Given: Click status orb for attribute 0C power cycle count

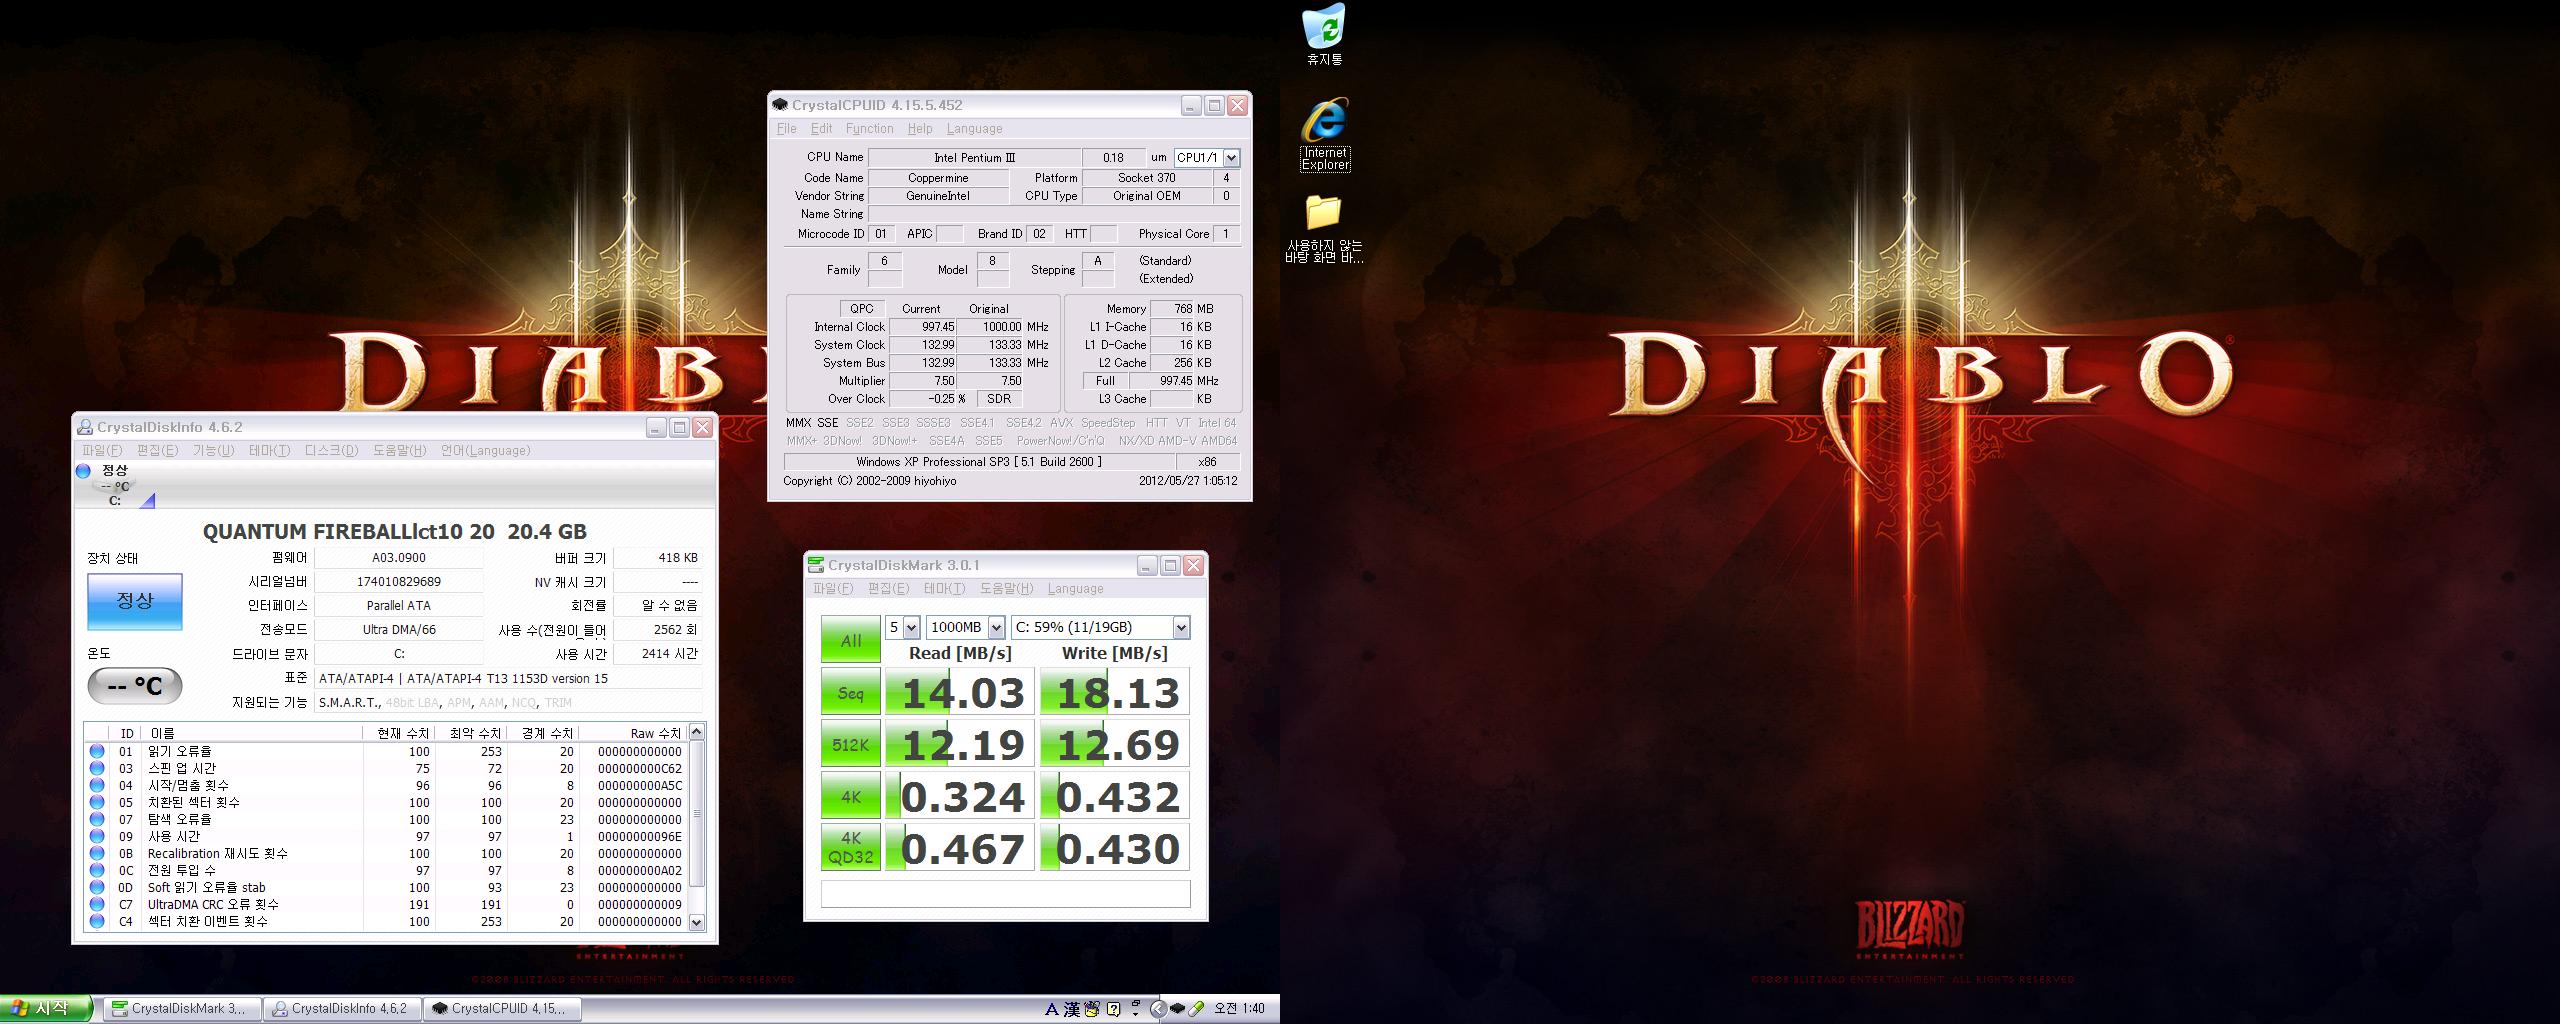Looking at the screenshot, I should click(x=97, y=870).
